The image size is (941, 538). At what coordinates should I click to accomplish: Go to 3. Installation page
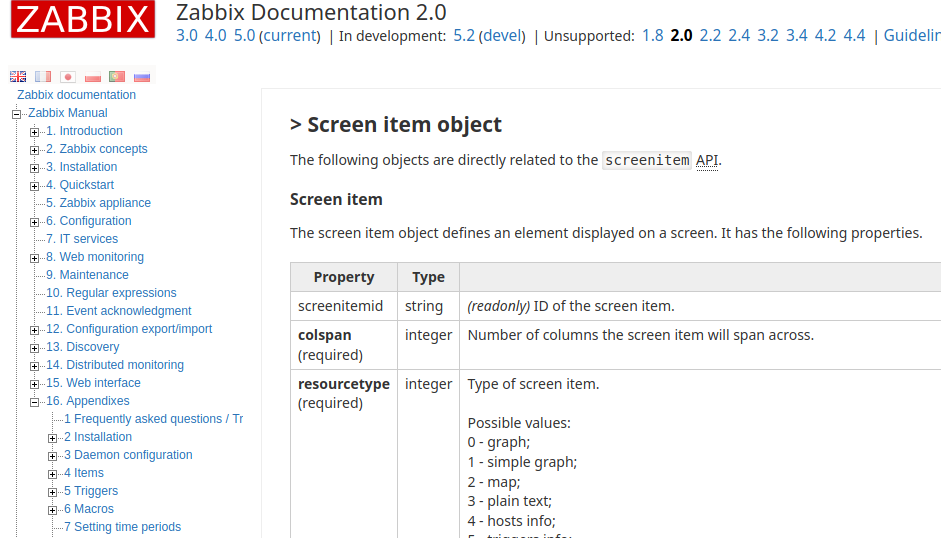click(82, 167)
